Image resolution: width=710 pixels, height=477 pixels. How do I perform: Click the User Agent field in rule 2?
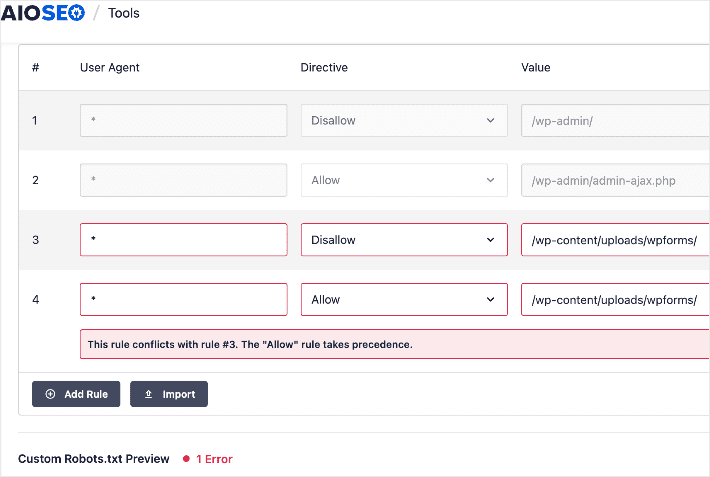(x=183, y=180)
